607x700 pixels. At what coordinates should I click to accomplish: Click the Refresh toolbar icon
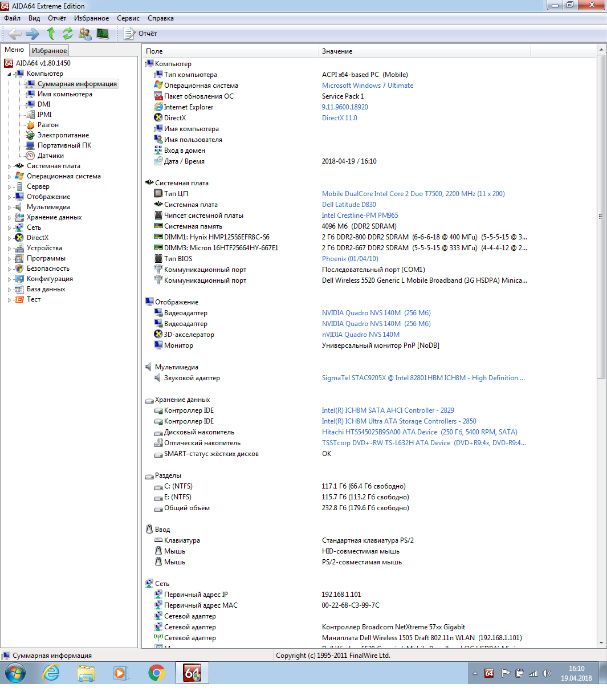click(67, 33)
